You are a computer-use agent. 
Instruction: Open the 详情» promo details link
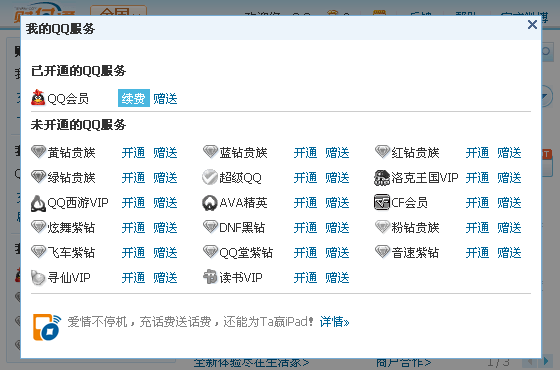(x=334, y=322)
